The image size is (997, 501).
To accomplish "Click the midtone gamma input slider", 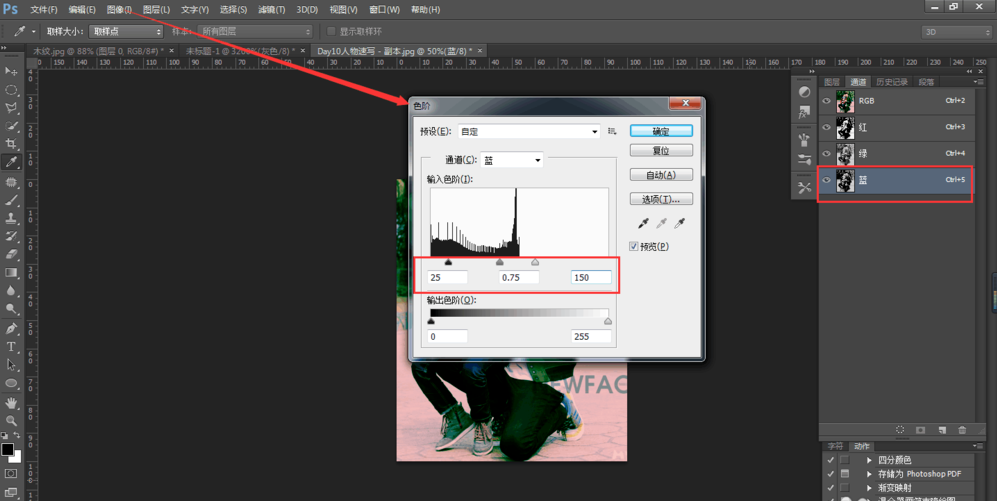I will click(500, 262).
